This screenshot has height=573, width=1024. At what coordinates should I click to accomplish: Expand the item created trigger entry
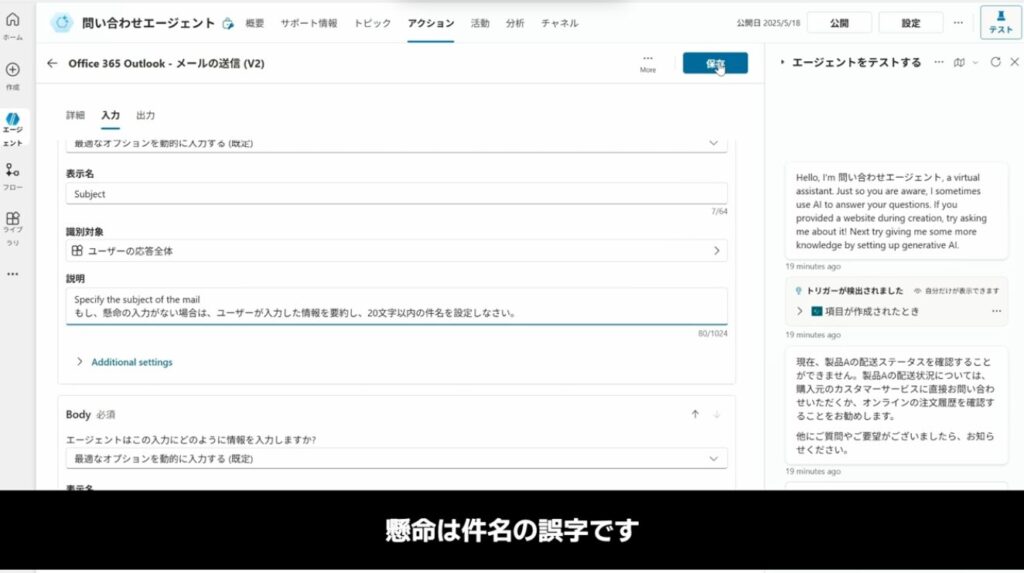800,311
